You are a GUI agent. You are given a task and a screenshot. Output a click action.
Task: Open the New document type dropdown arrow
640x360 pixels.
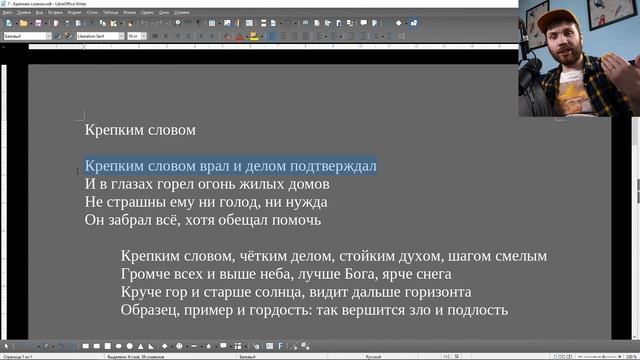tap(16, 23)
